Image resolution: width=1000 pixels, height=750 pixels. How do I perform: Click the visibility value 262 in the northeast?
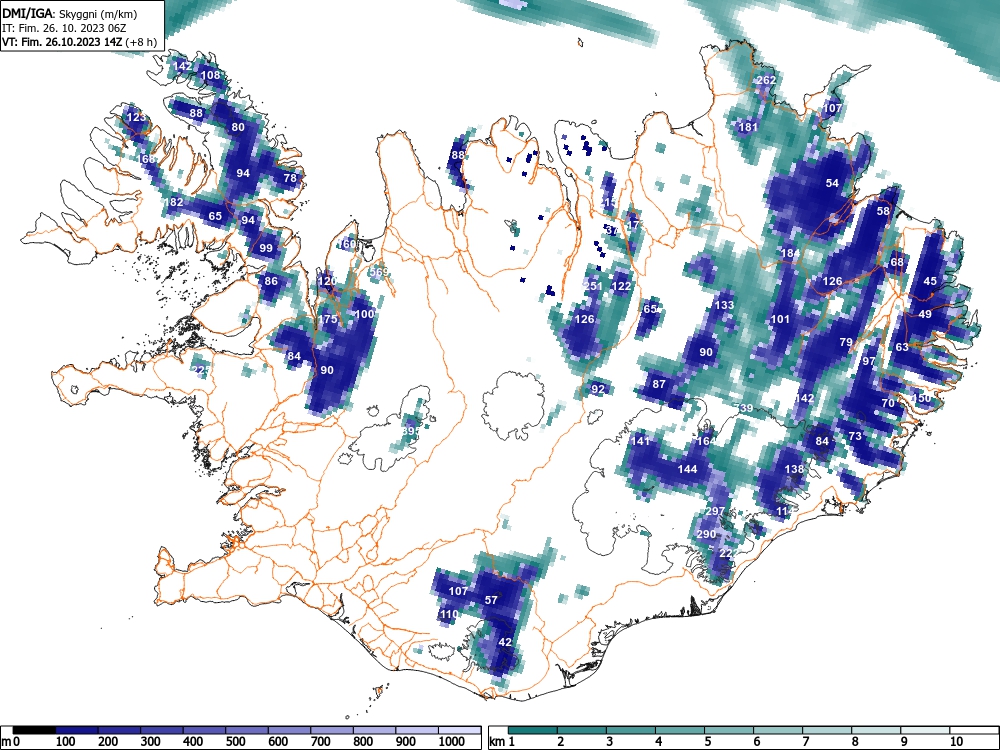click(766, 80)
